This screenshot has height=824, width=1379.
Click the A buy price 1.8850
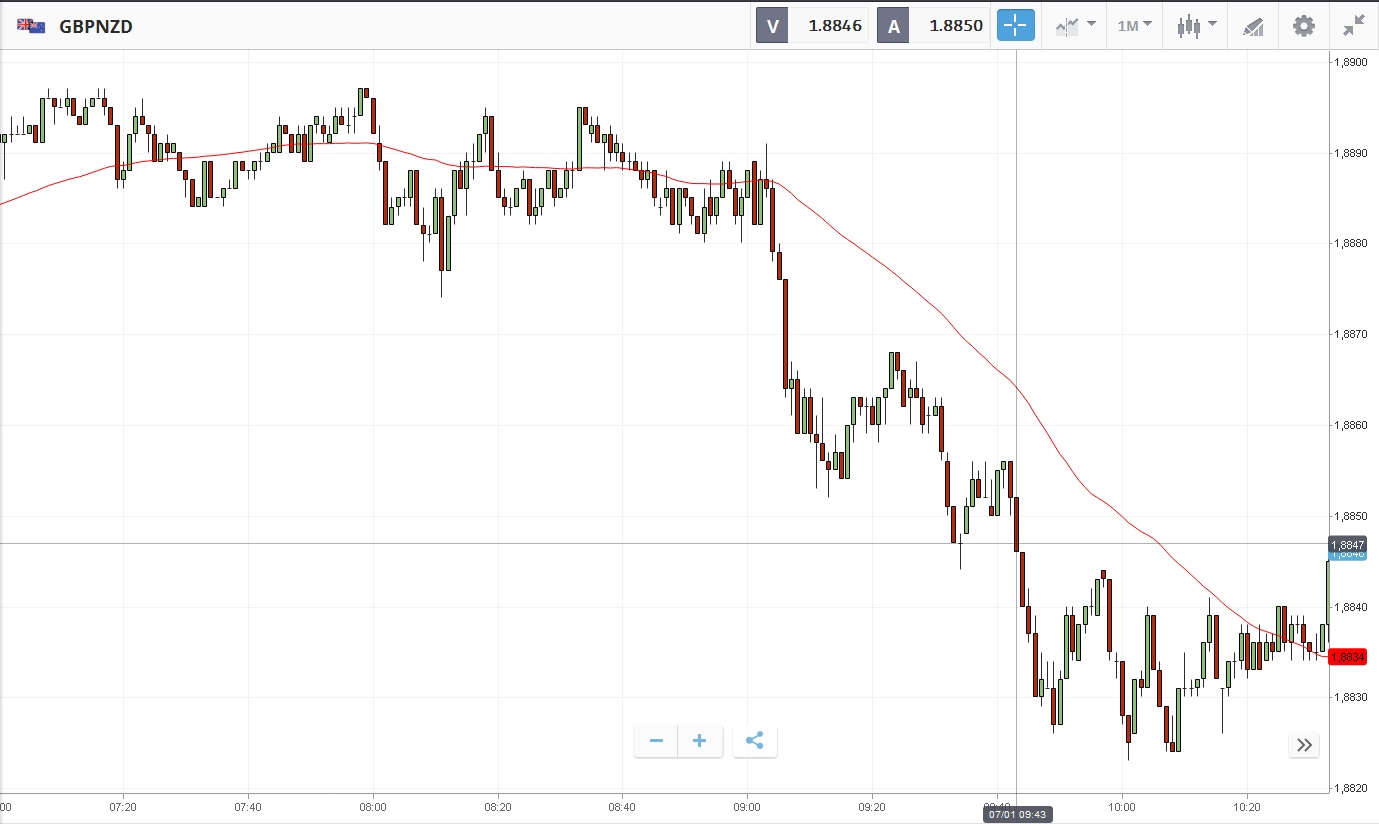(x=954, y=26)
